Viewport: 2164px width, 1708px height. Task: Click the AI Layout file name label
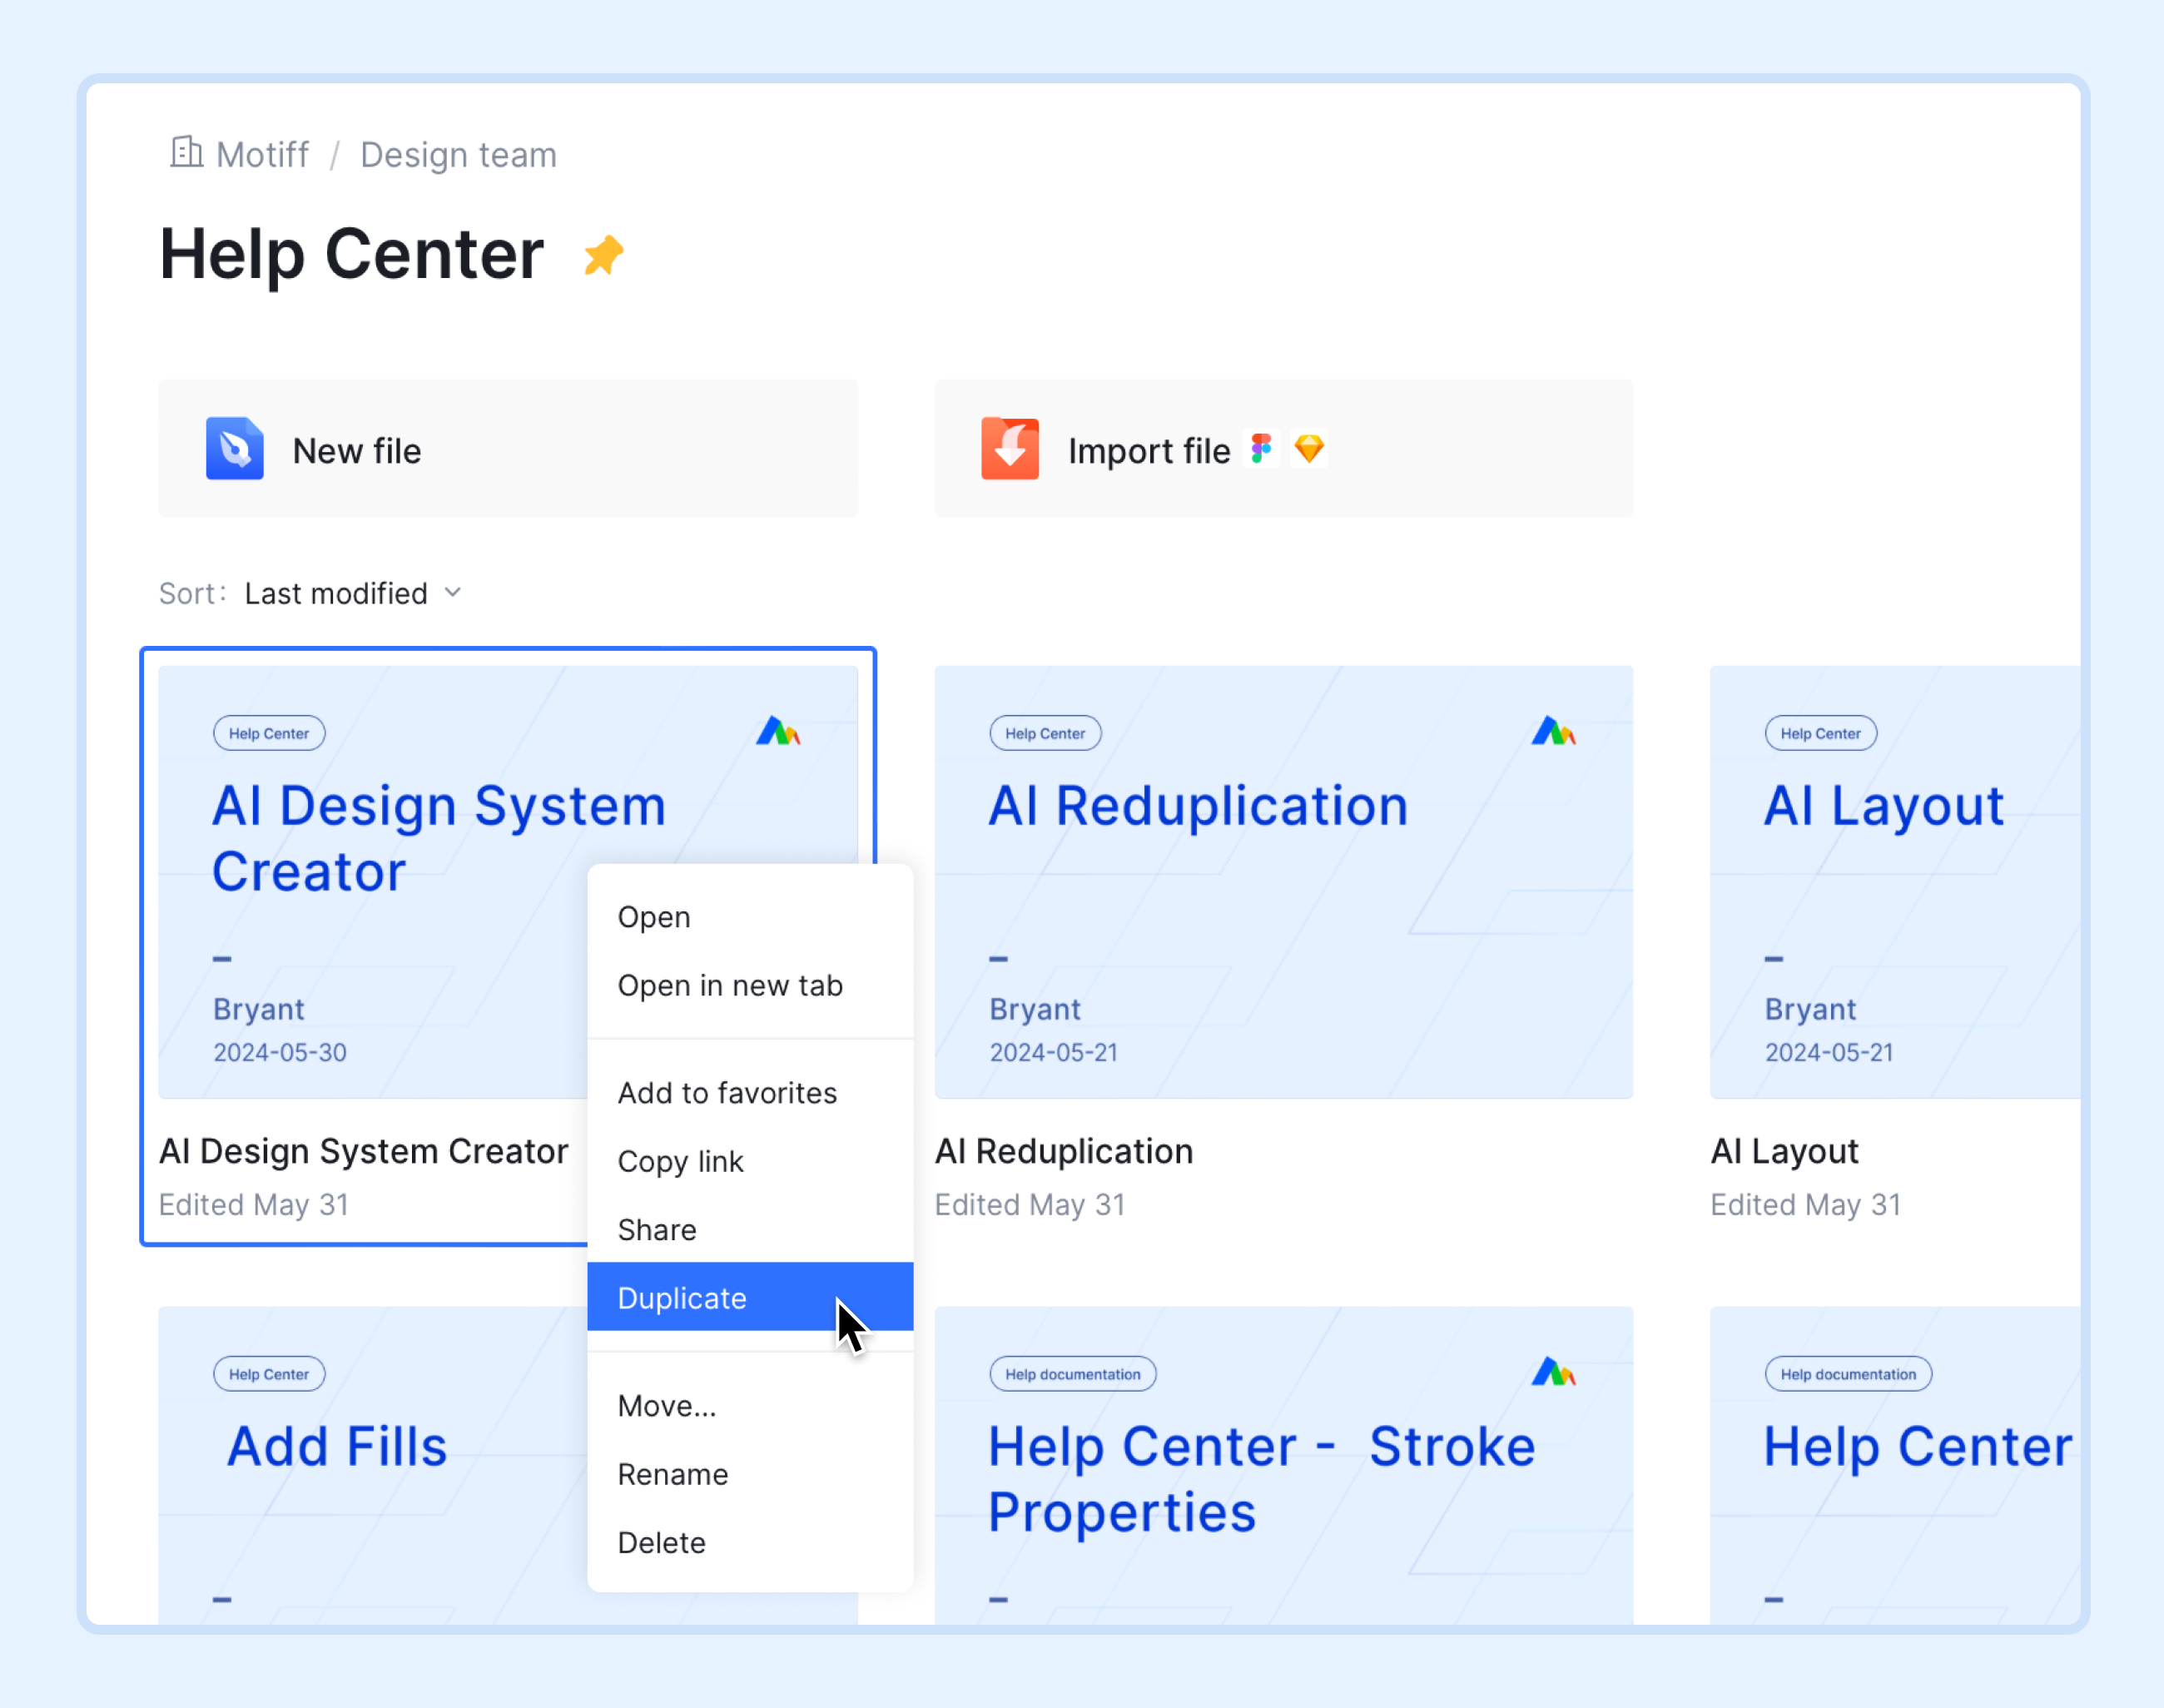point(1785,1151)
